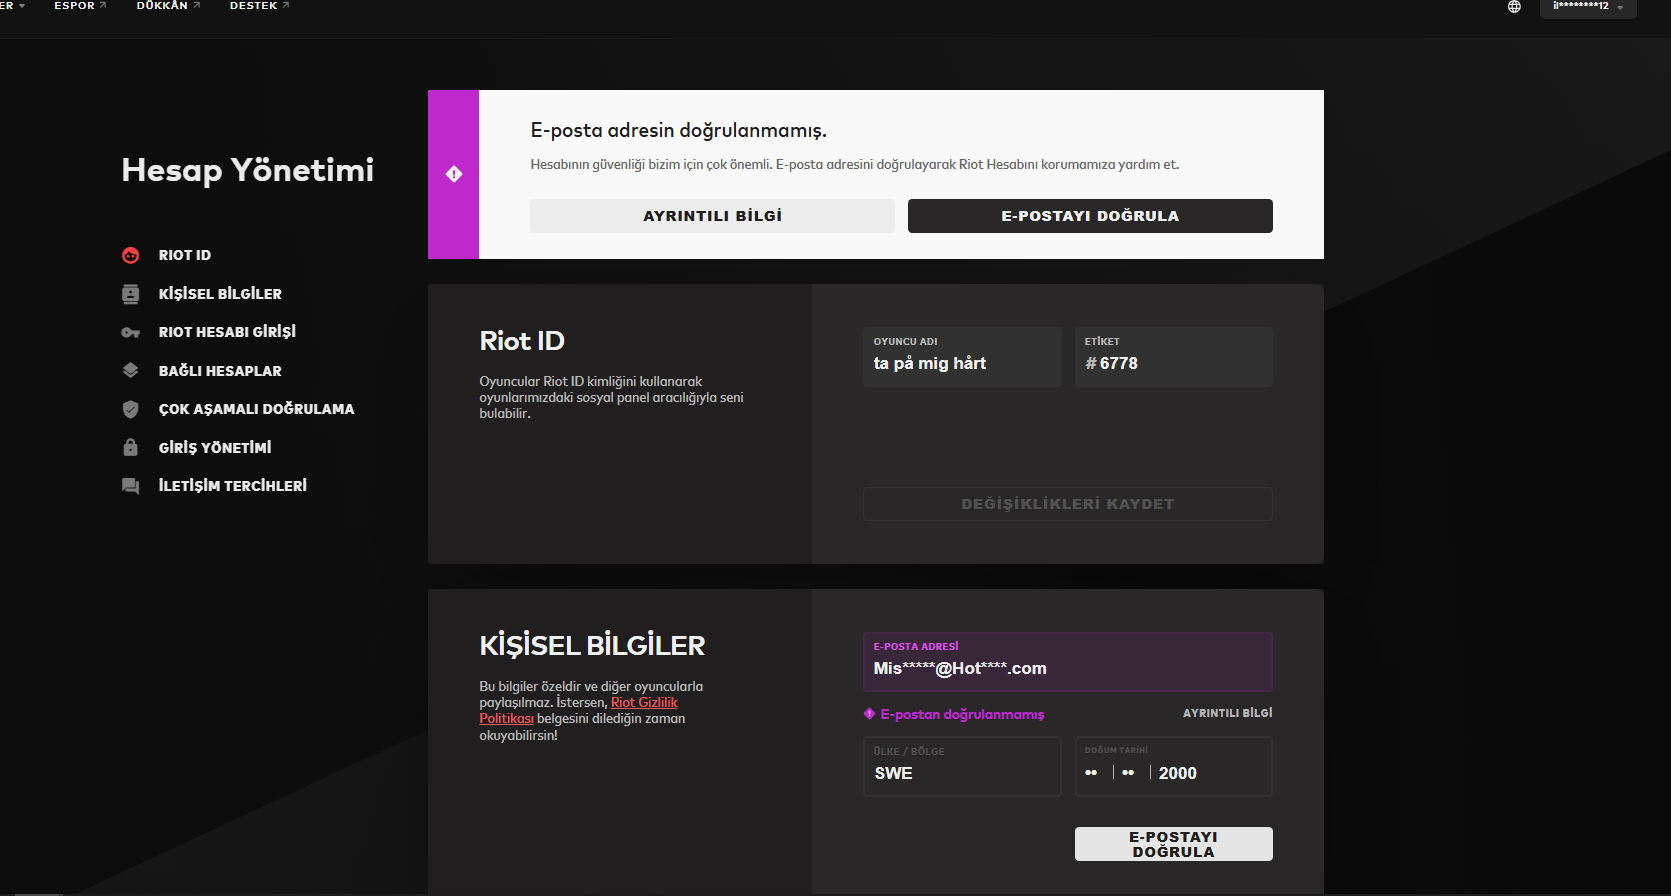
Task: Click the 'E-posta adresin doğrulanmamış.' banner title
Action: click(679, 130)
